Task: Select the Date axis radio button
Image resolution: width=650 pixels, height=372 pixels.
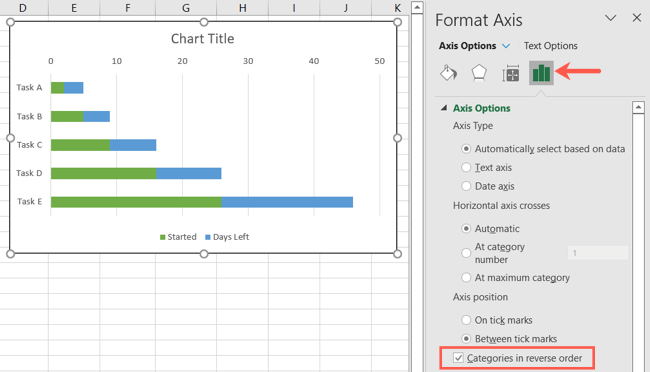Action: click(x=466, y=186)
